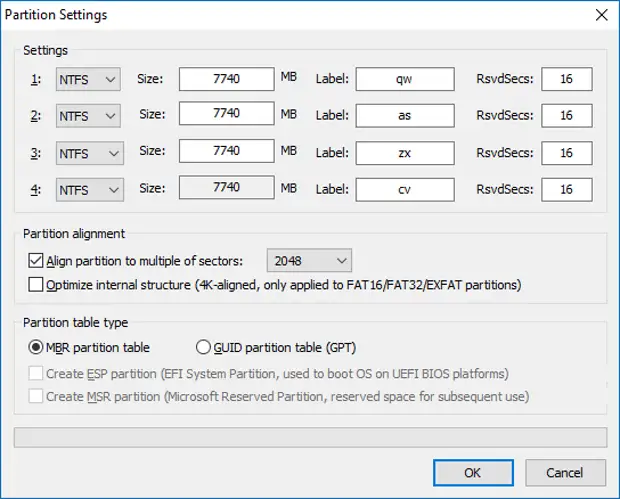Open partition 1 file system dropdown
This screenshot has height=499, width=620.
89,79
